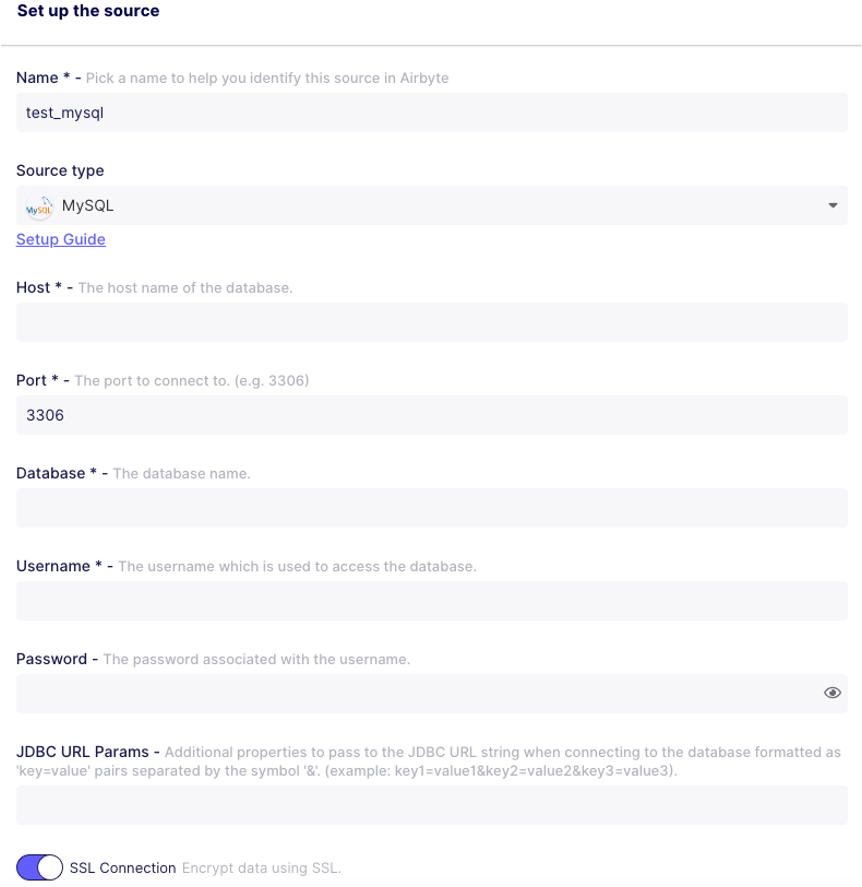Image resolution: width=862 pixels, height=887 pixels.
Task: Click the Port field showing 3306
Action: tap(432, 415)
